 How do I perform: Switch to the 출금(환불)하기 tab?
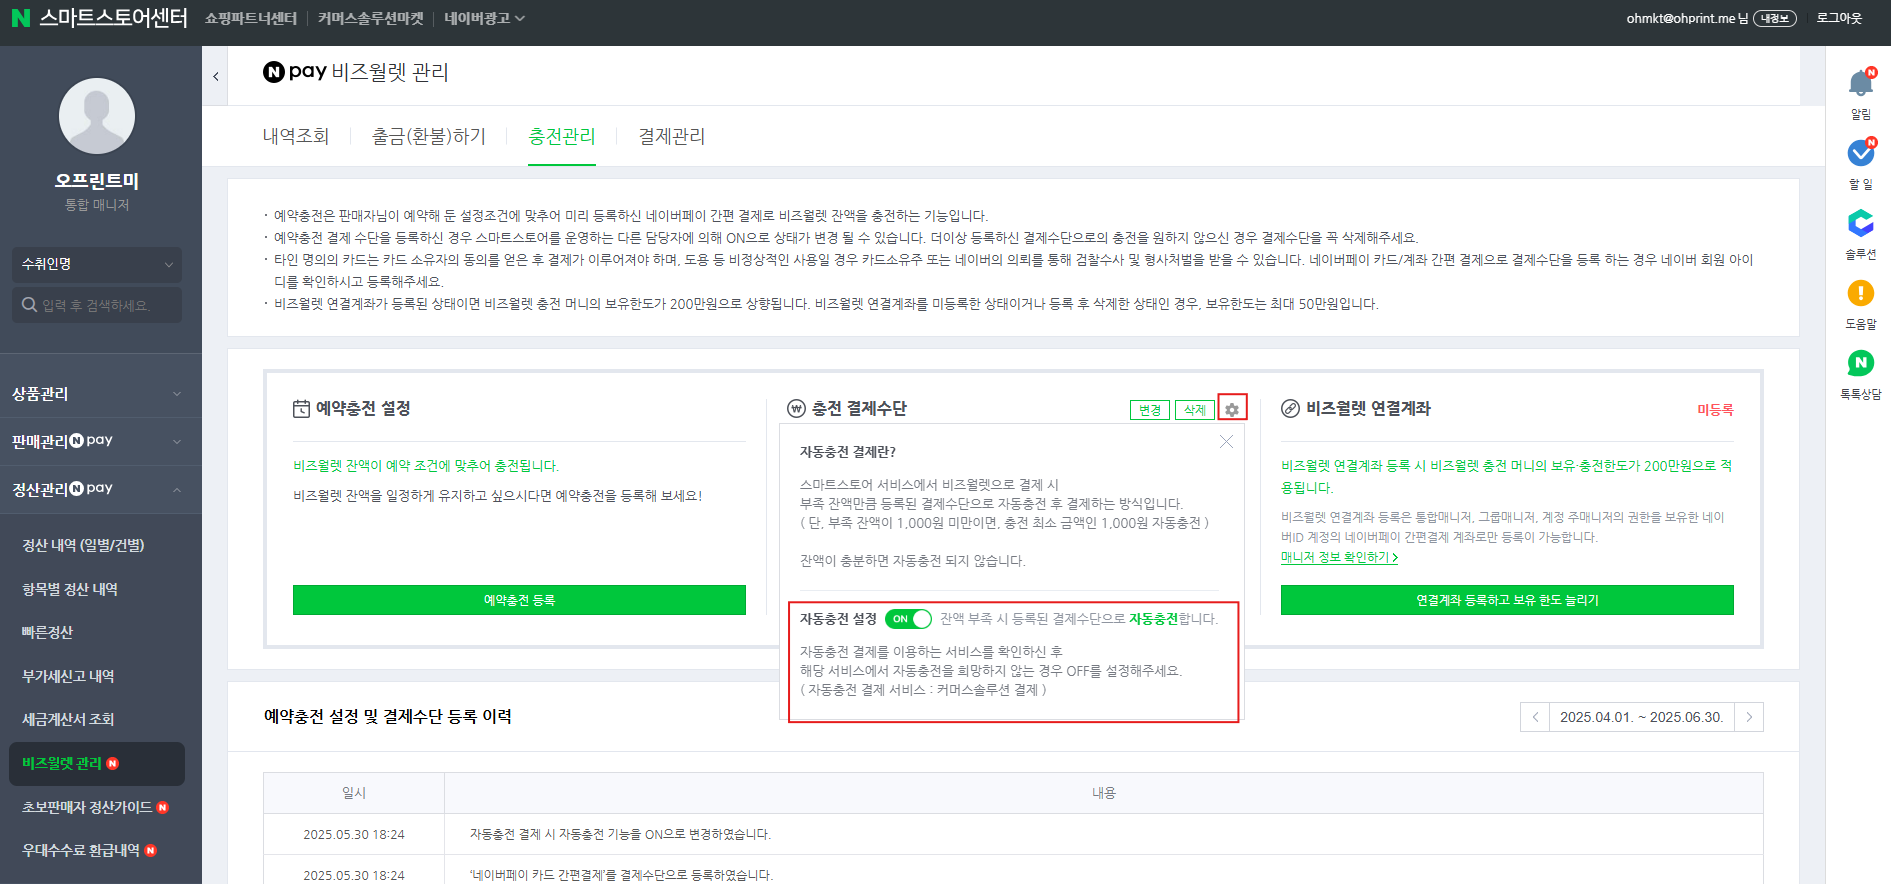(429, 136)
